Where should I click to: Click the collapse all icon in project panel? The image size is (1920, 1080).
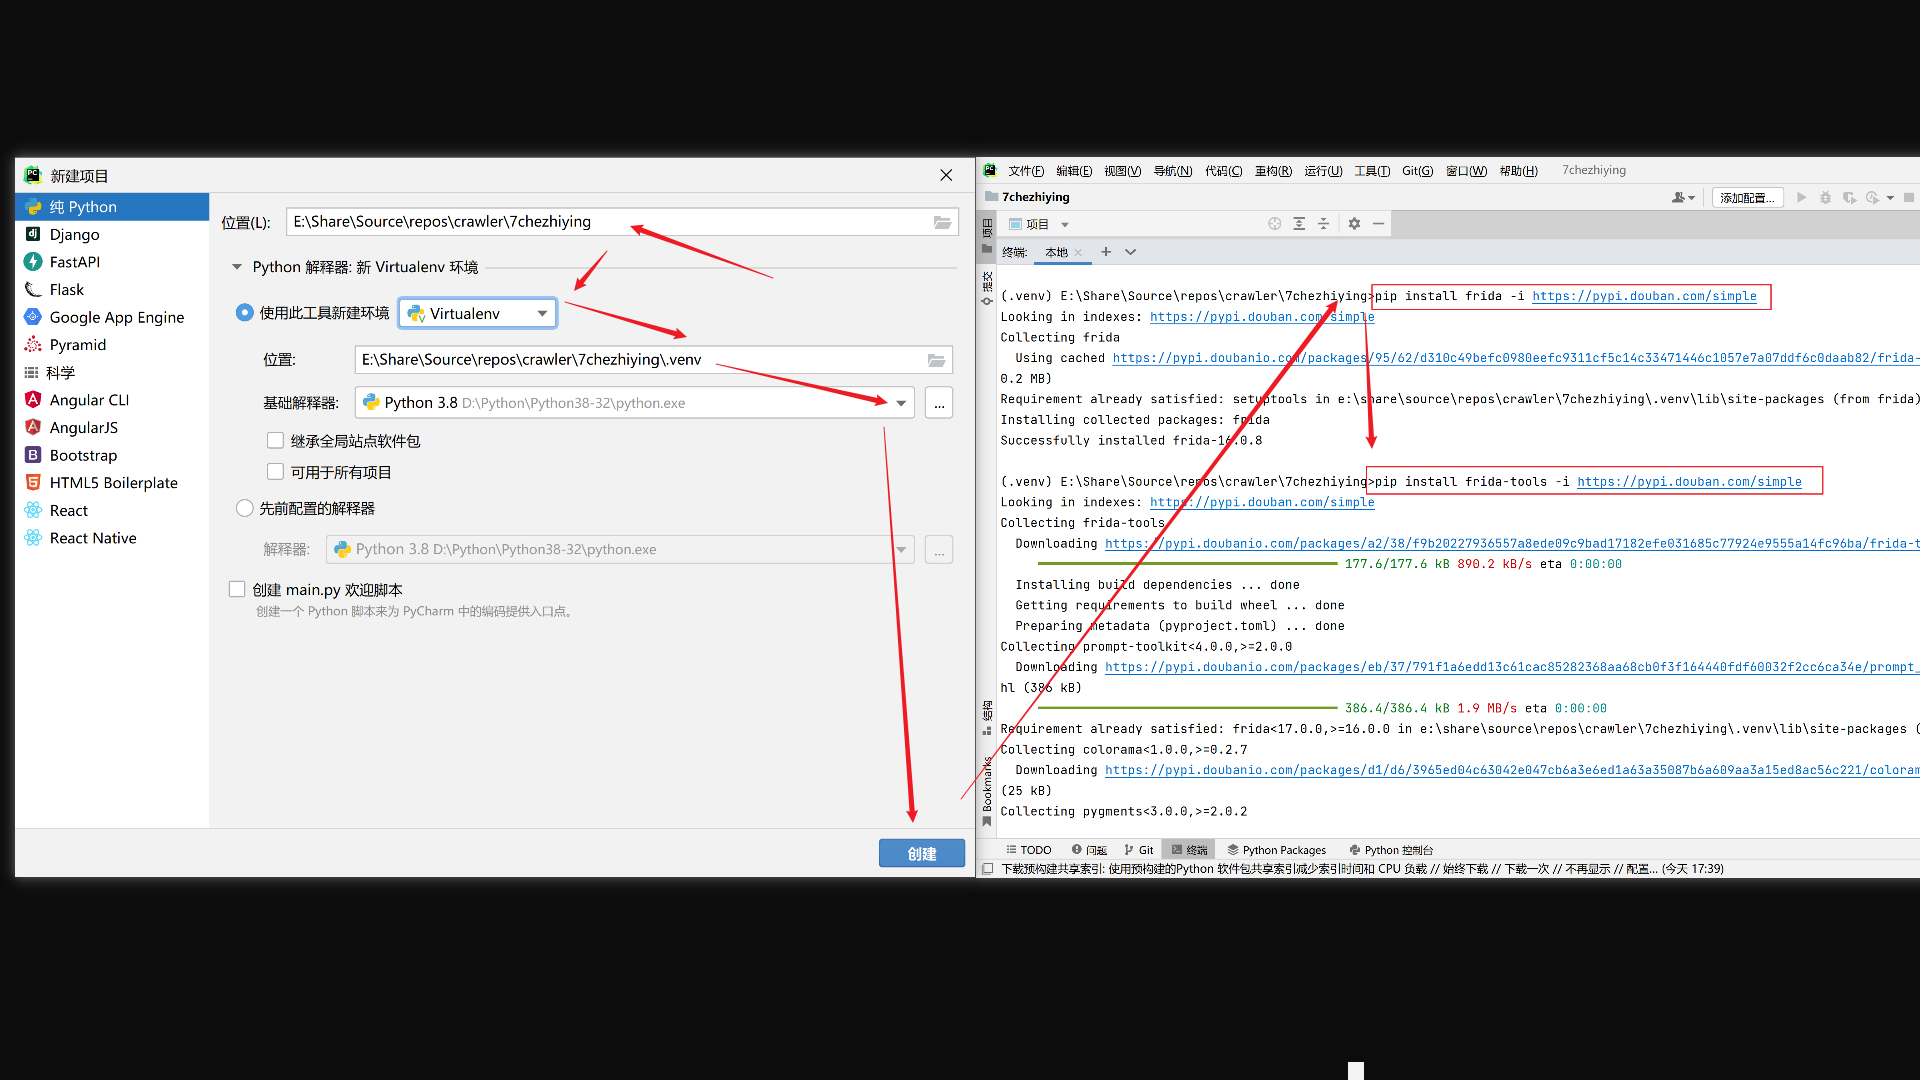pos(1323,224)
